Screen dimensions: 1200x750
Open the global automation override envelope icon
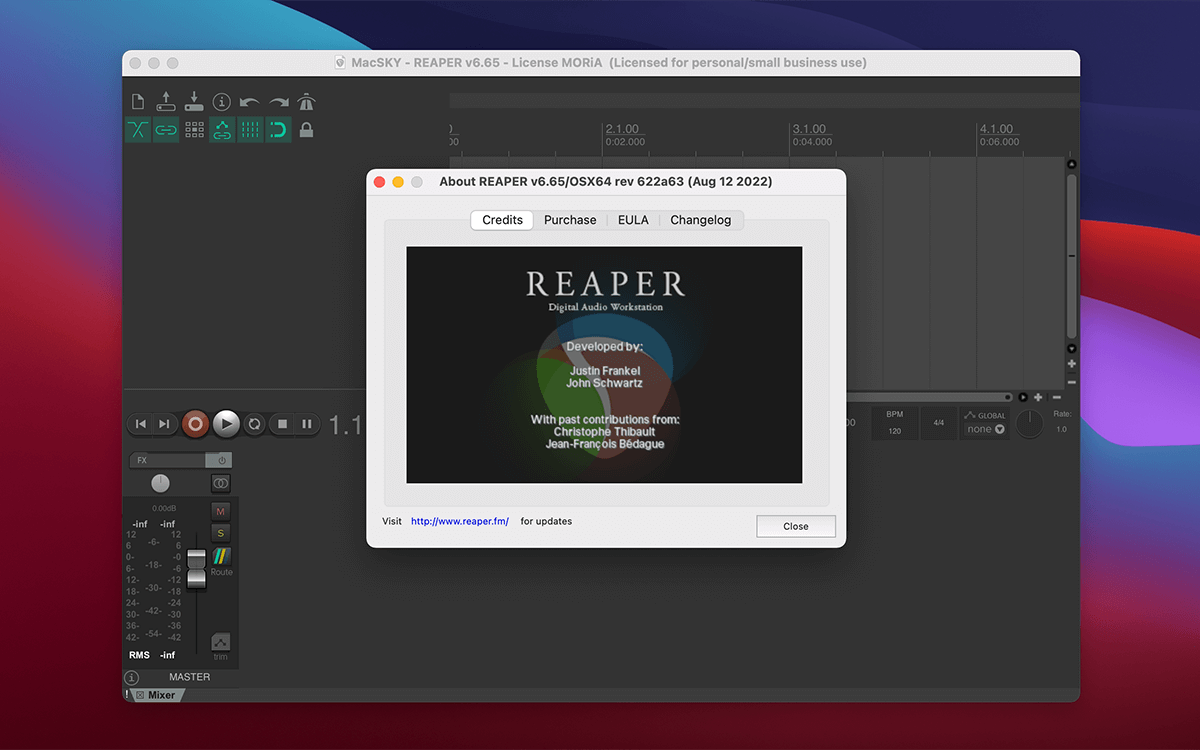(969, 415)
